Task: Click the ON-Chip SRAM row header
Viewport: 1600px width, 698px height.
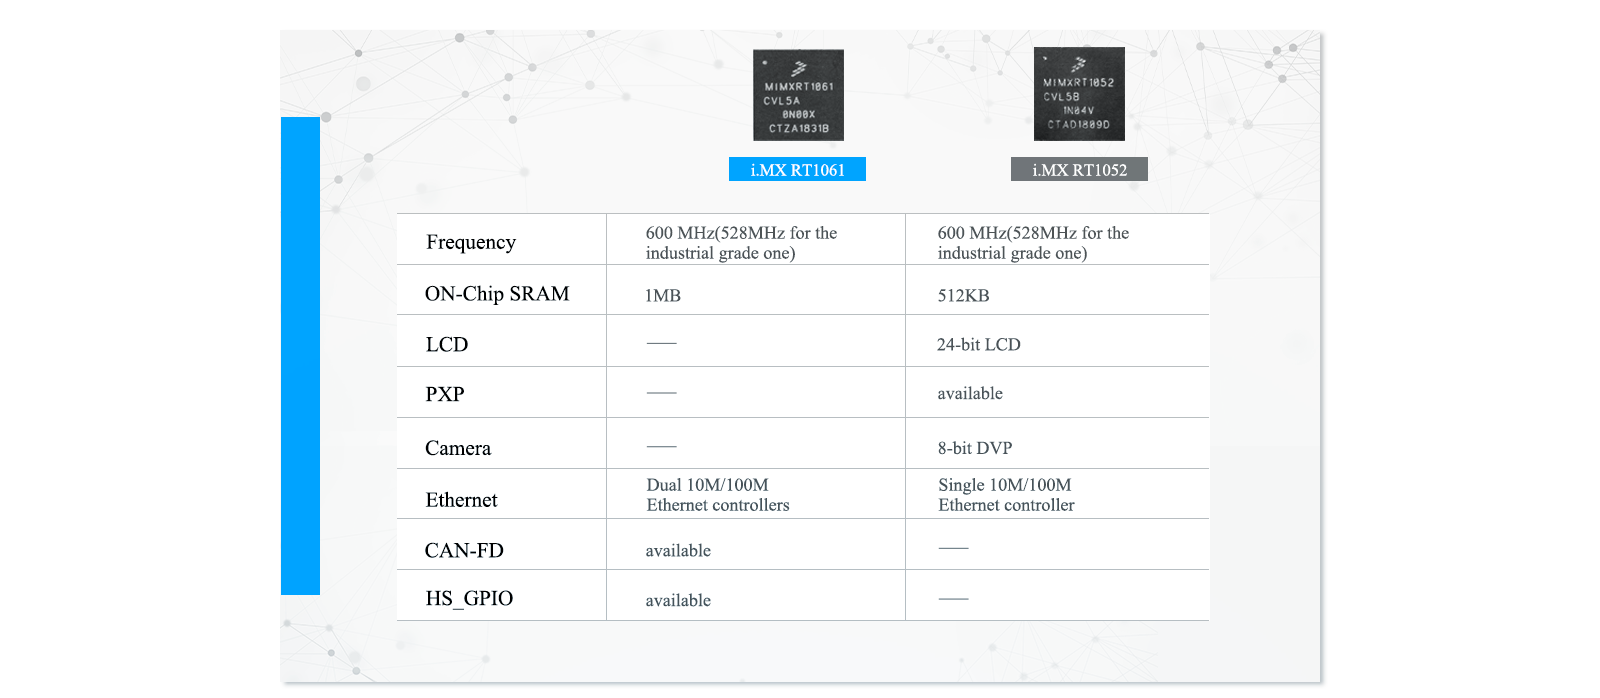Action: click(497, 293)
